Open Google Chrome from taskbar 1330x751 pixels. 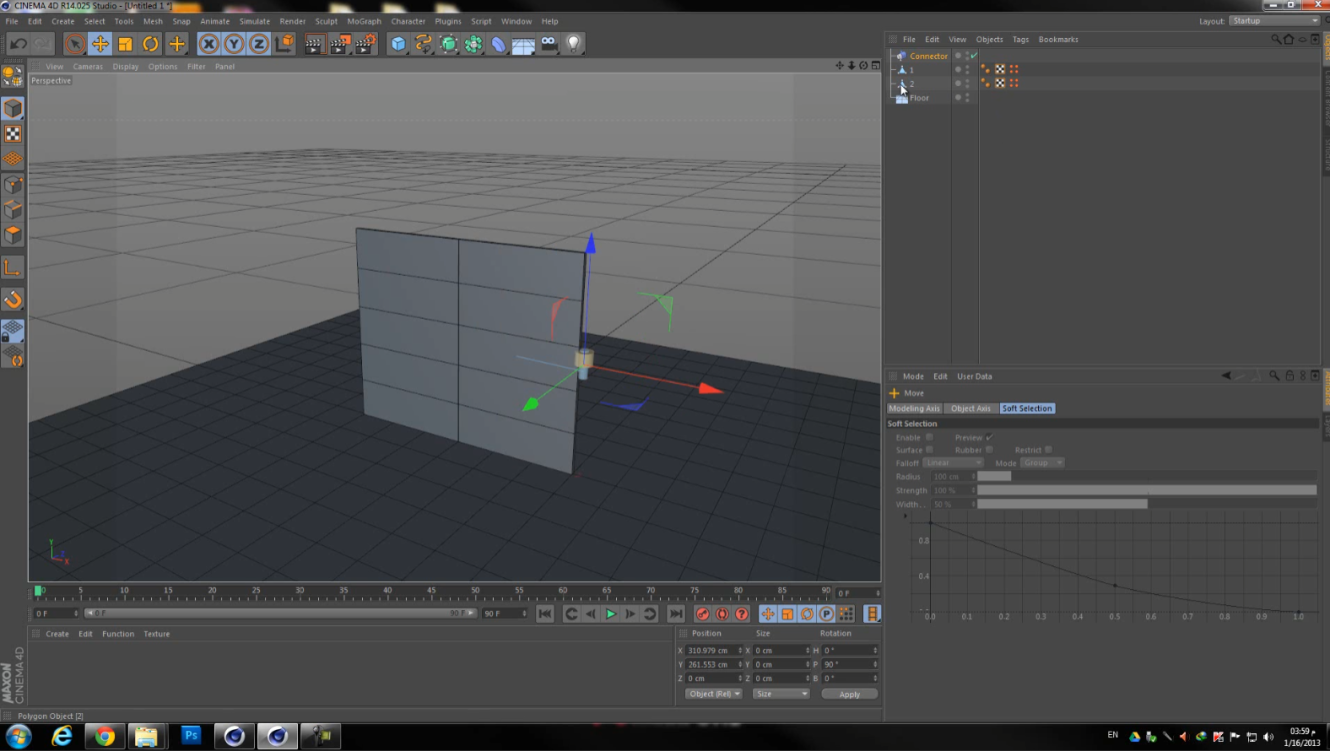pyautogui.click(x=104, y=737)
